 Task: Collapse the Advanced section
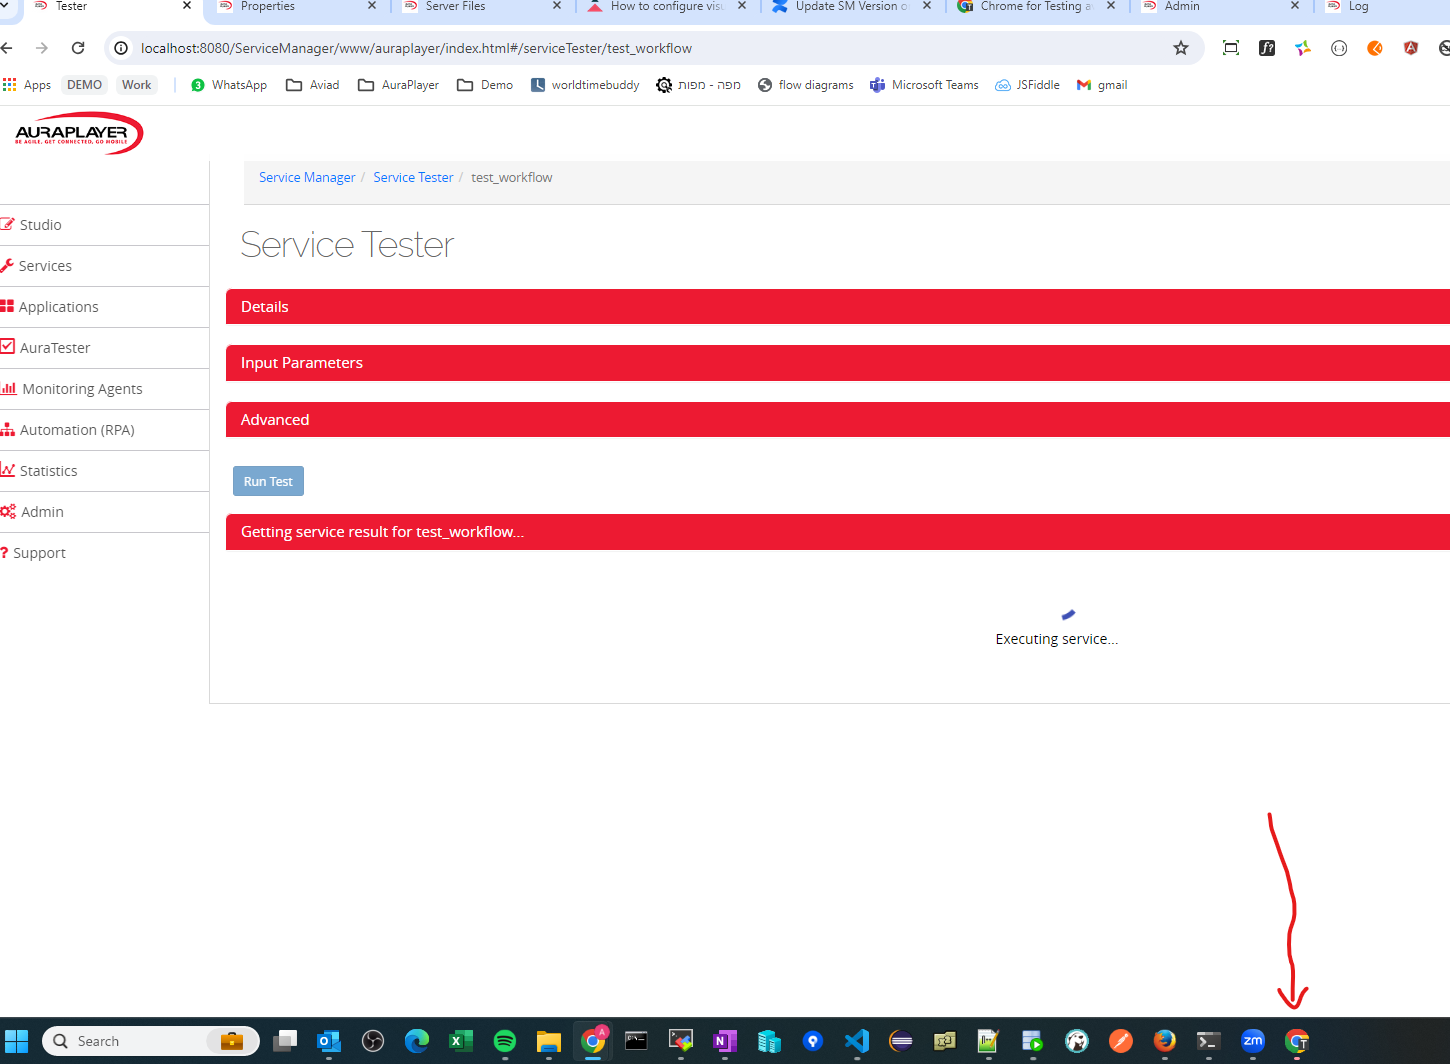[275, 419]
